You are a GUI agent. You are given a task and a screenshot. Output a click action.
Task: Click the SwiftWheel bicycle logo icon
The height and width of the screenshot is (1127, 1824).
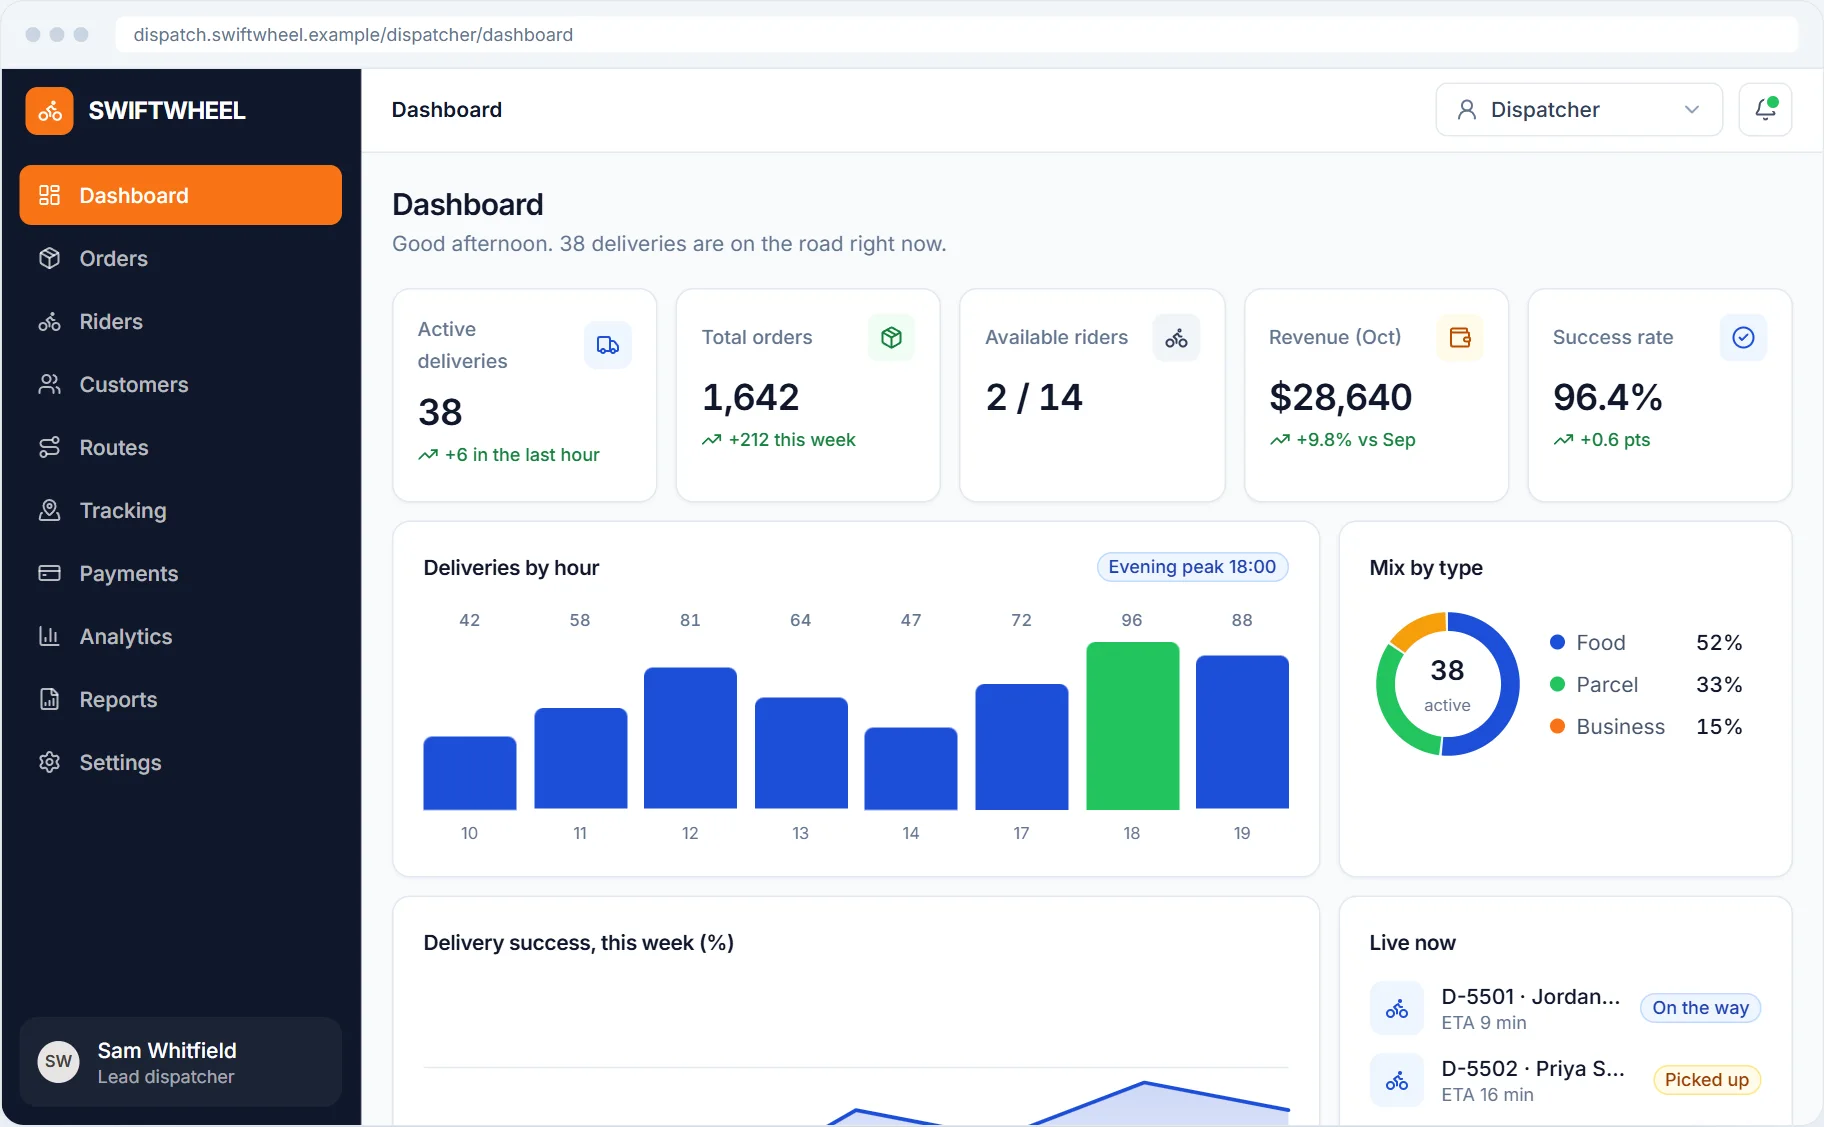[x=49, y=111]
